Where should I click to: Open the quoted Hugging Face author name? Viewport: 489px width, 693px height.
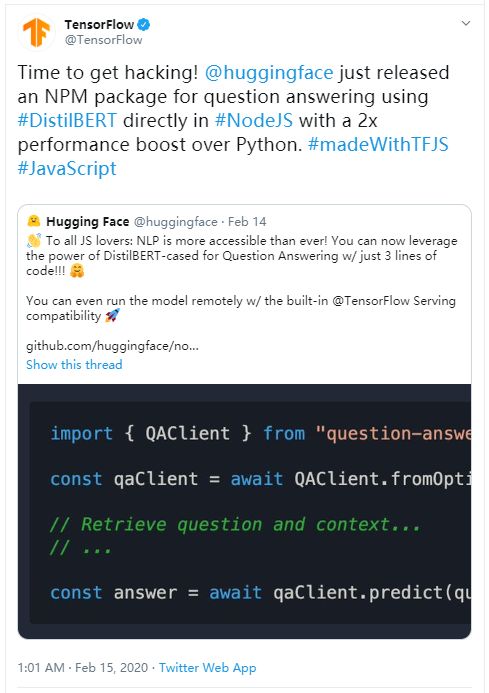point(88,221)
